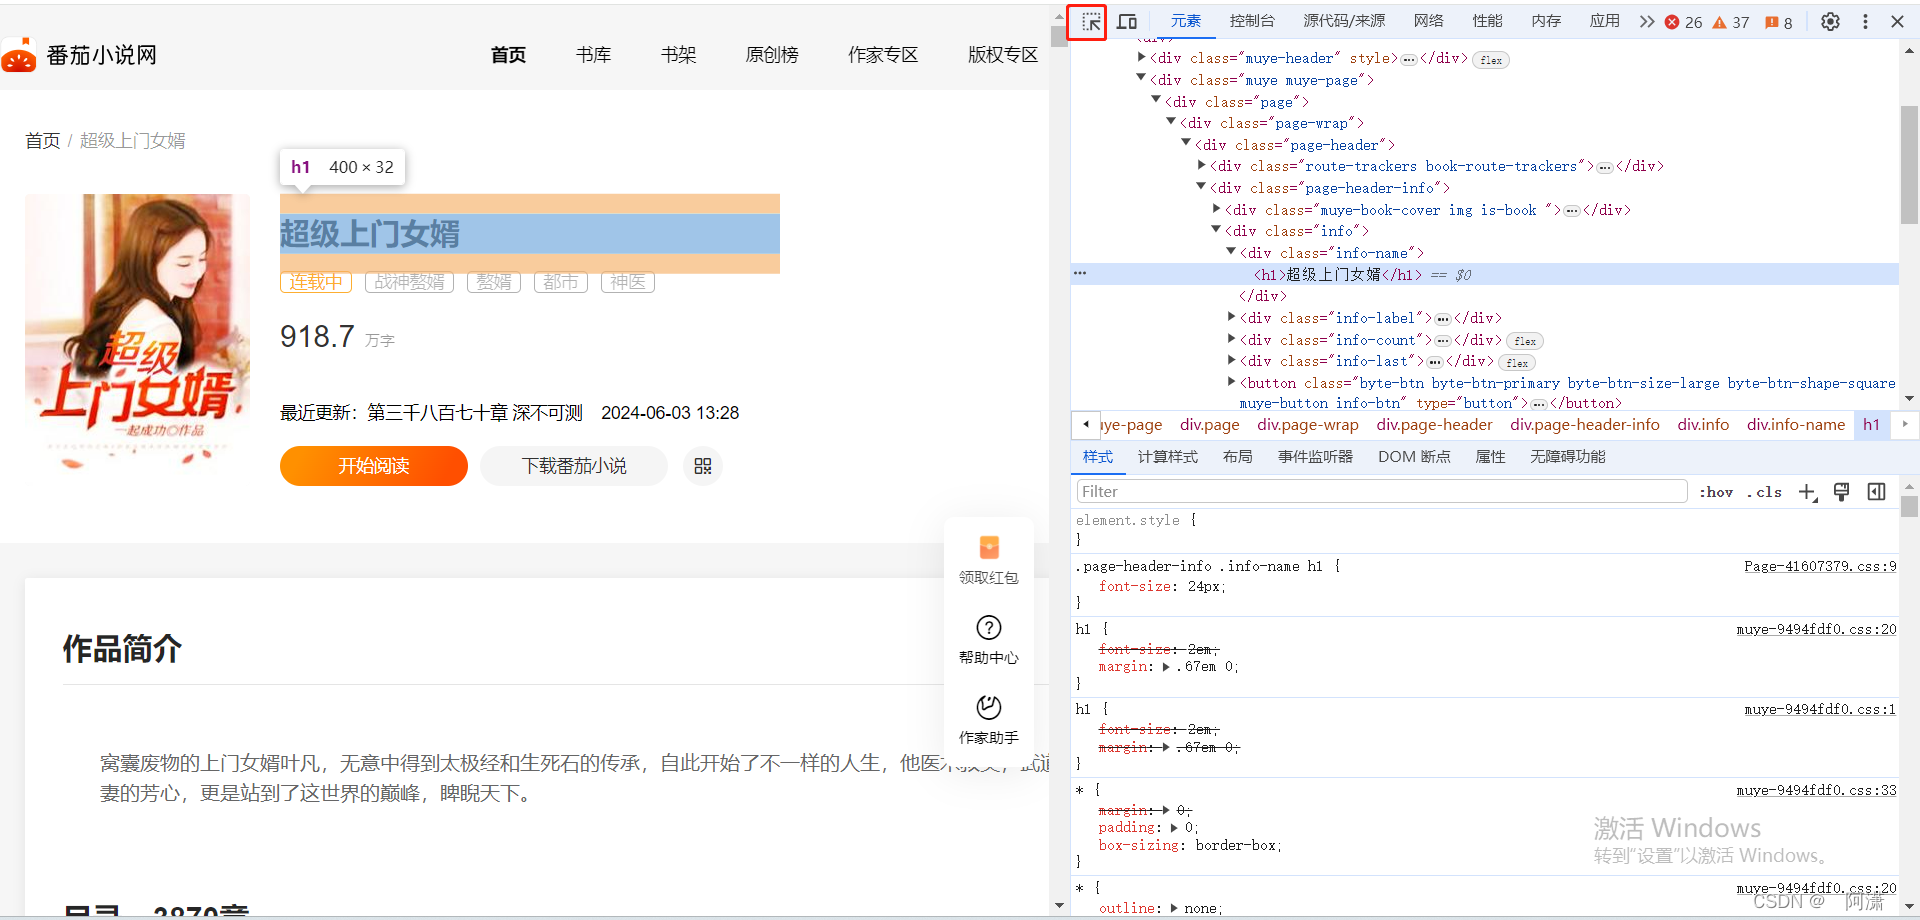Open DevTools three-dot customize menu
Viewport: 1920px width, 920px height.
coord(1865,22)
